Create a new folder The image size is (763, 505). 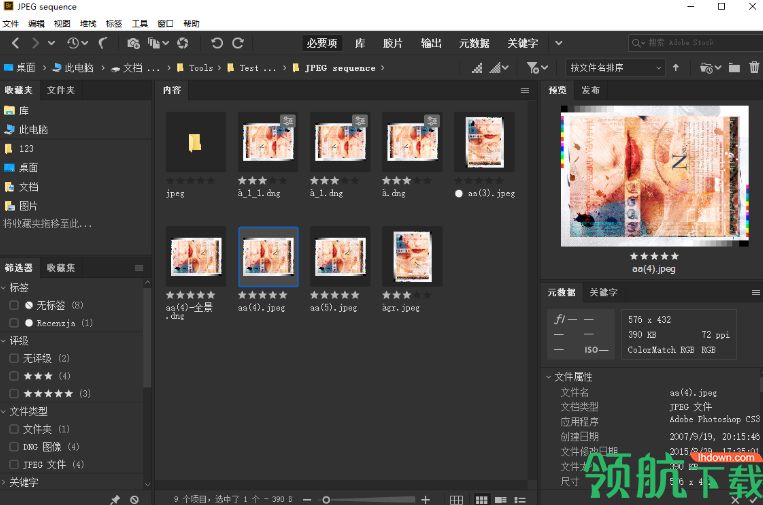(x=734, y=68)
